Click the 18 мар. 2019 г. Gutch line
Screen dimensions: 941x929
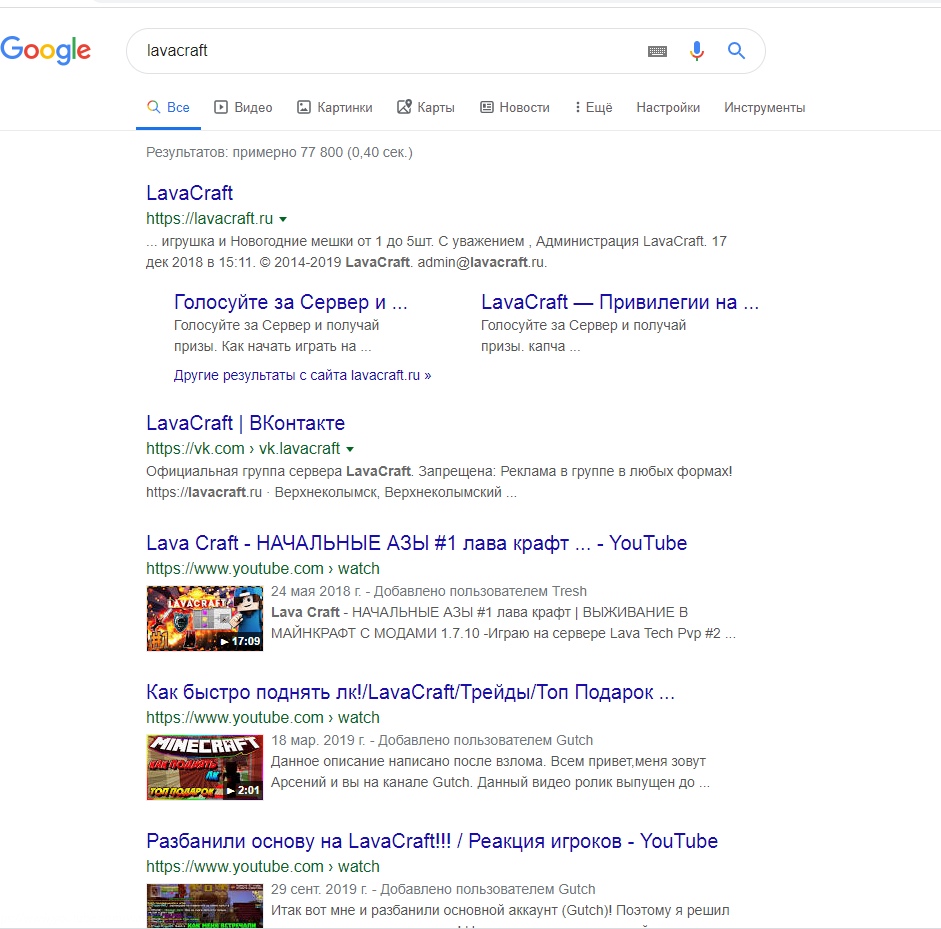pos(431,740)
